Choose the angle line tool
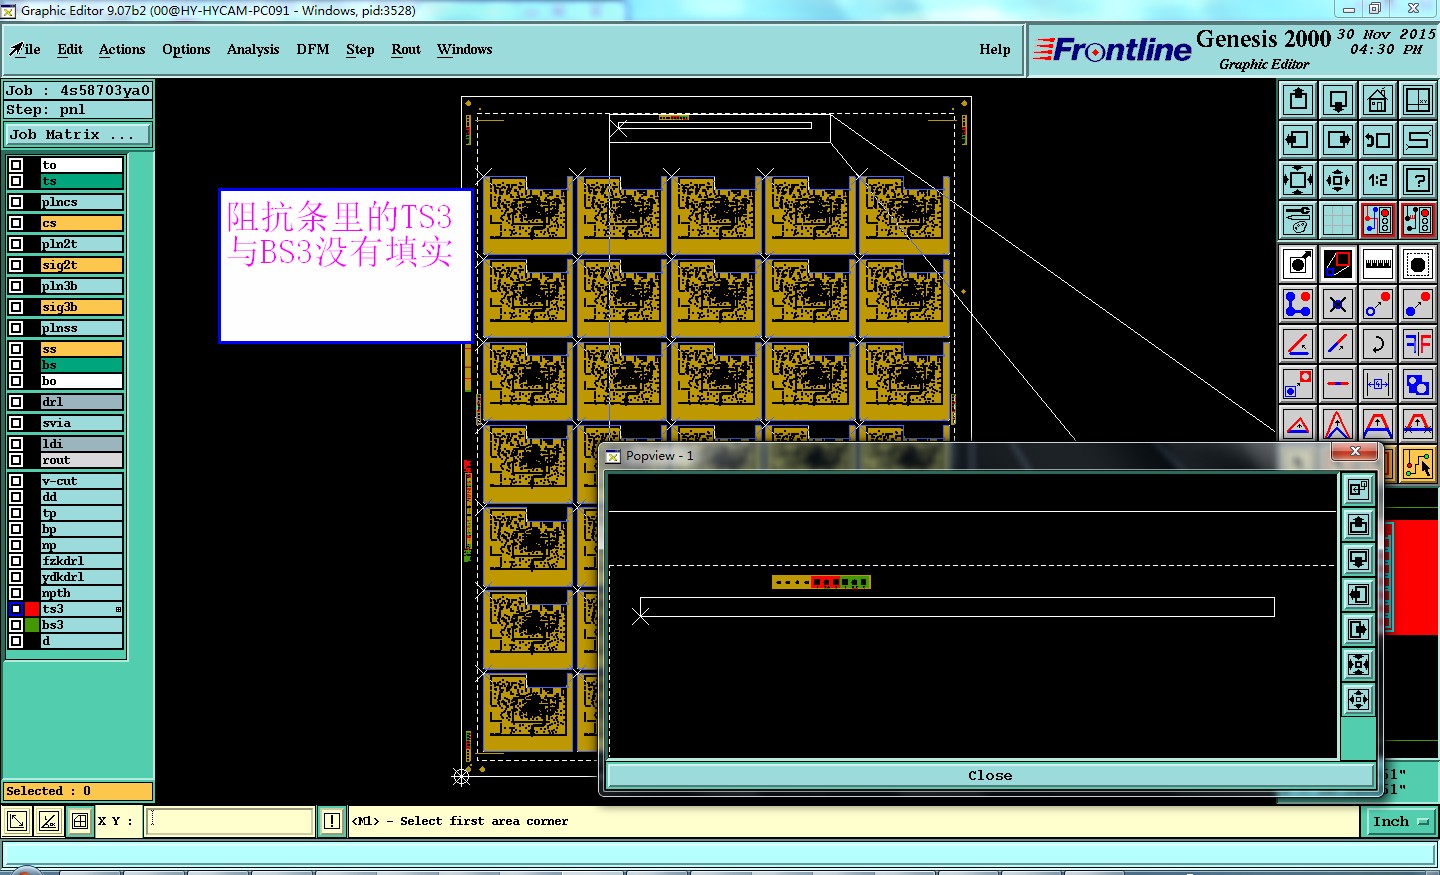Screen dimensions: 1440x875 click(1298, 344)
